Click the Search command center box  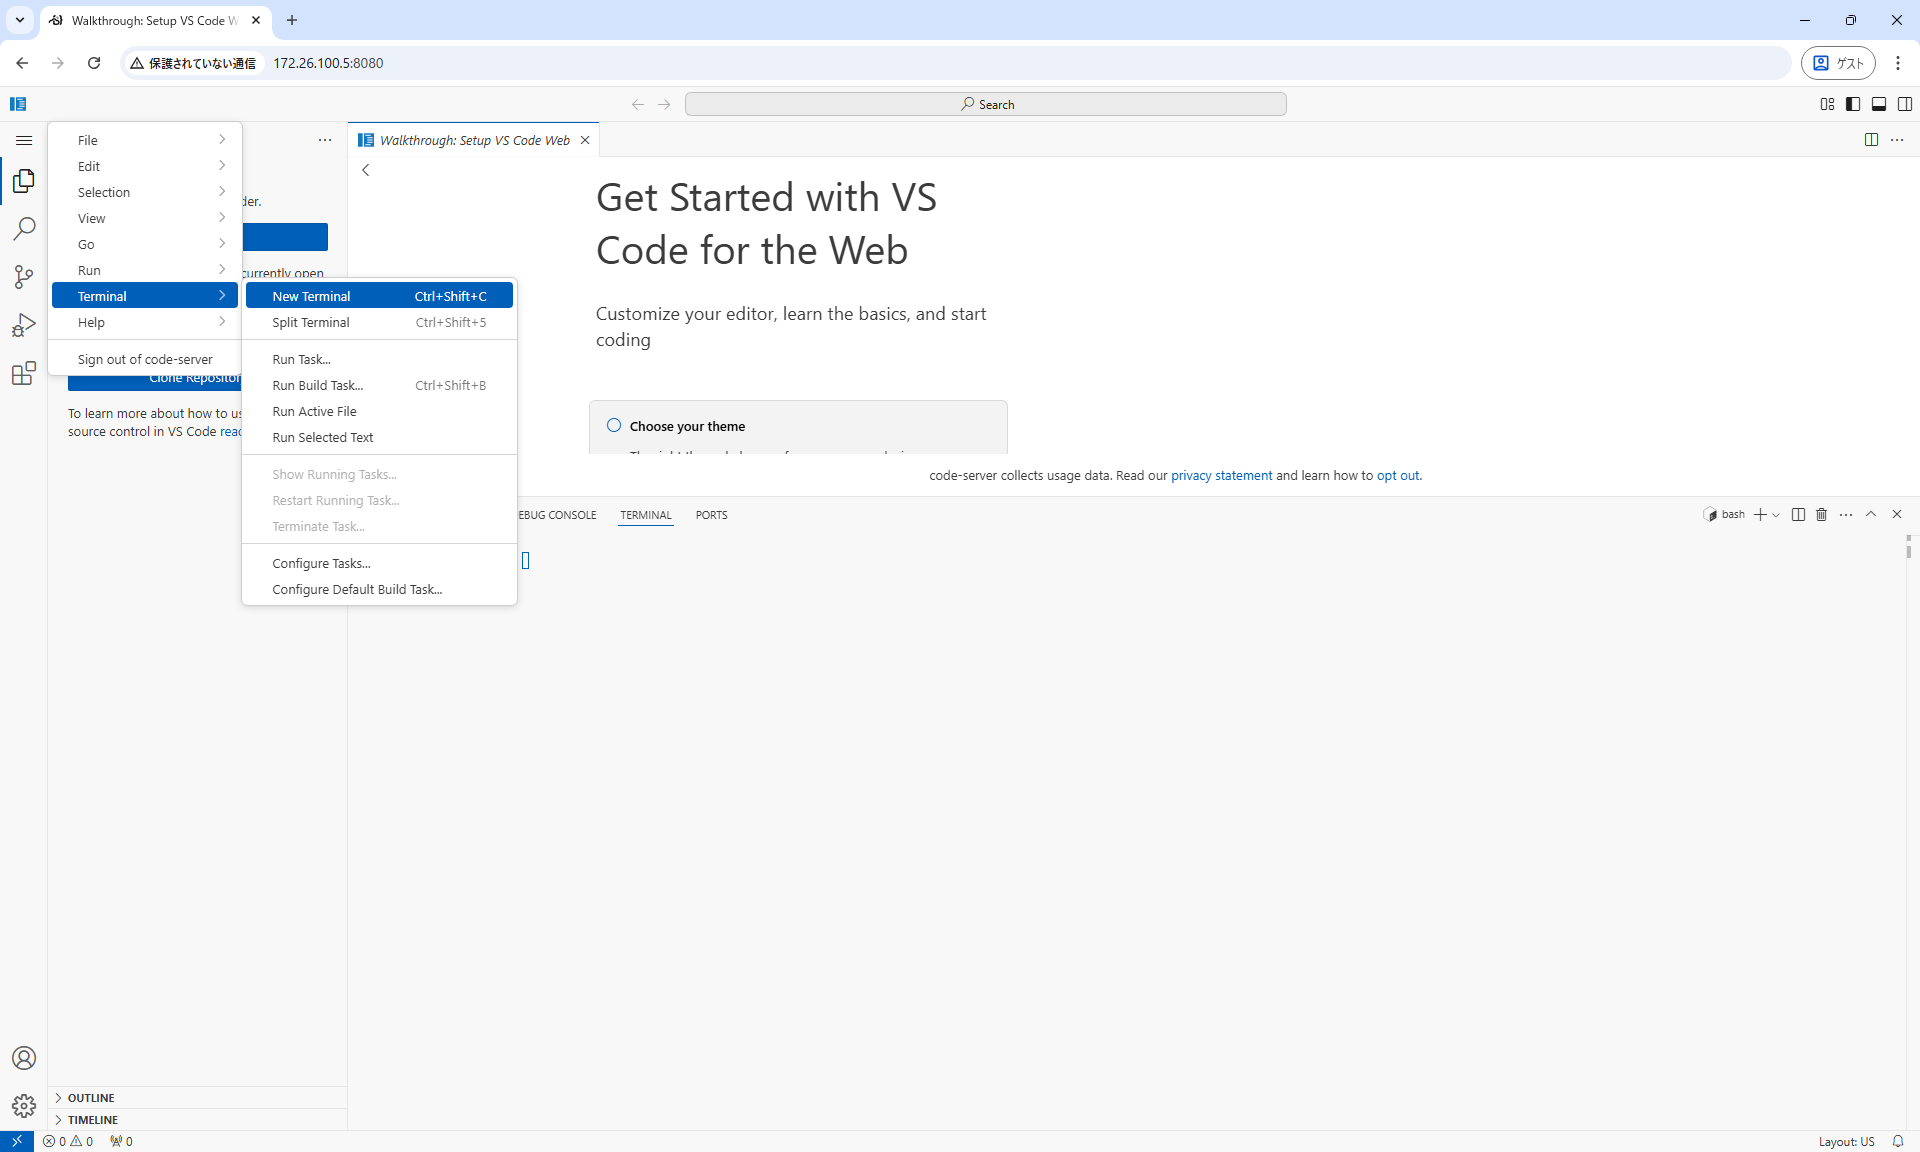pos(986,104)
